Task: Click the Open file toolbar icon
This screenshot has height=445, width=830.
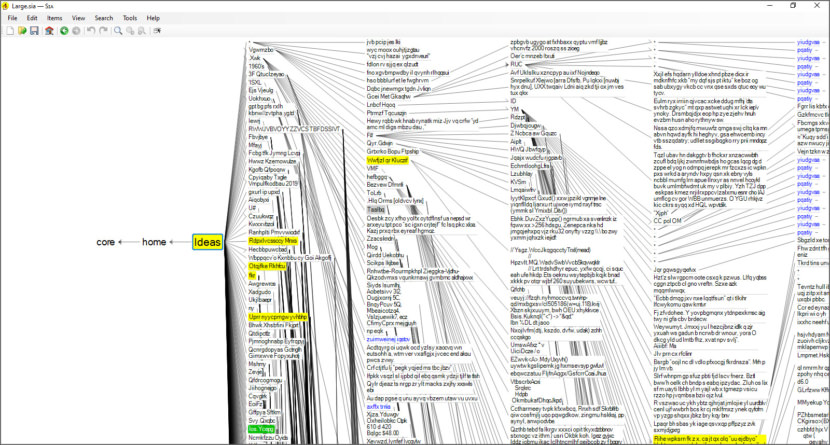Action: pyautogui.click(x=22, y=31)
